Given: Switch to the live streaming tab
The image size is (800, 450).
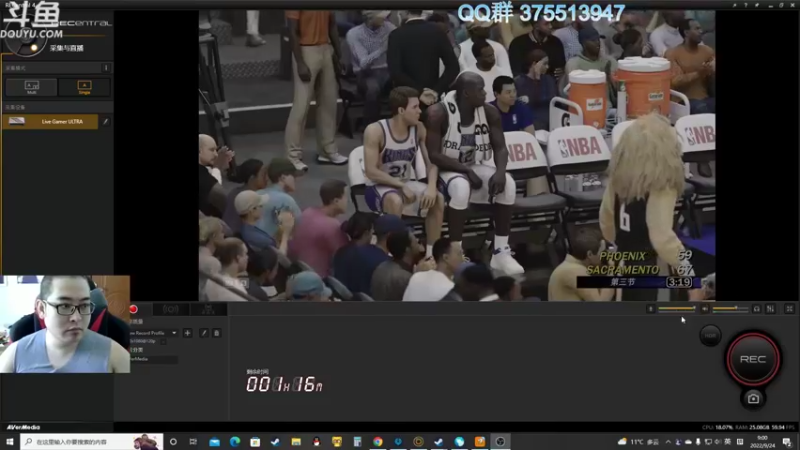Looking at the screenshot, I should [170, 309].
